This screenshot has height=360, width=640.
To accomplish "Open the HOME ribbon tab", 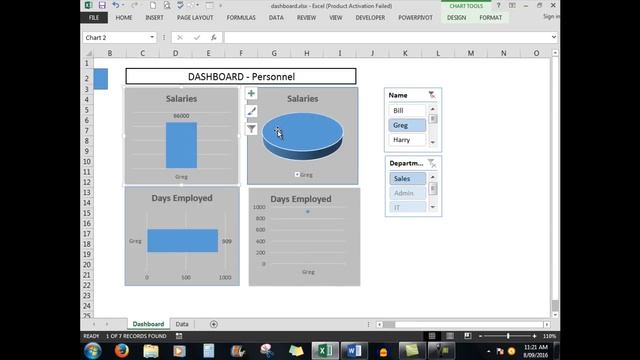I will coord(124,18).
